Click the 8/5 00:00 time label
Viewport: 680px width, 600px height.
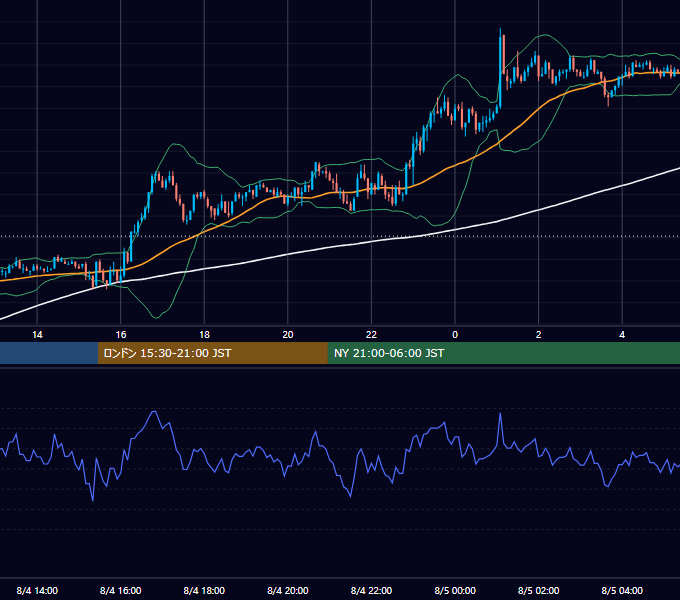(455, 590)
